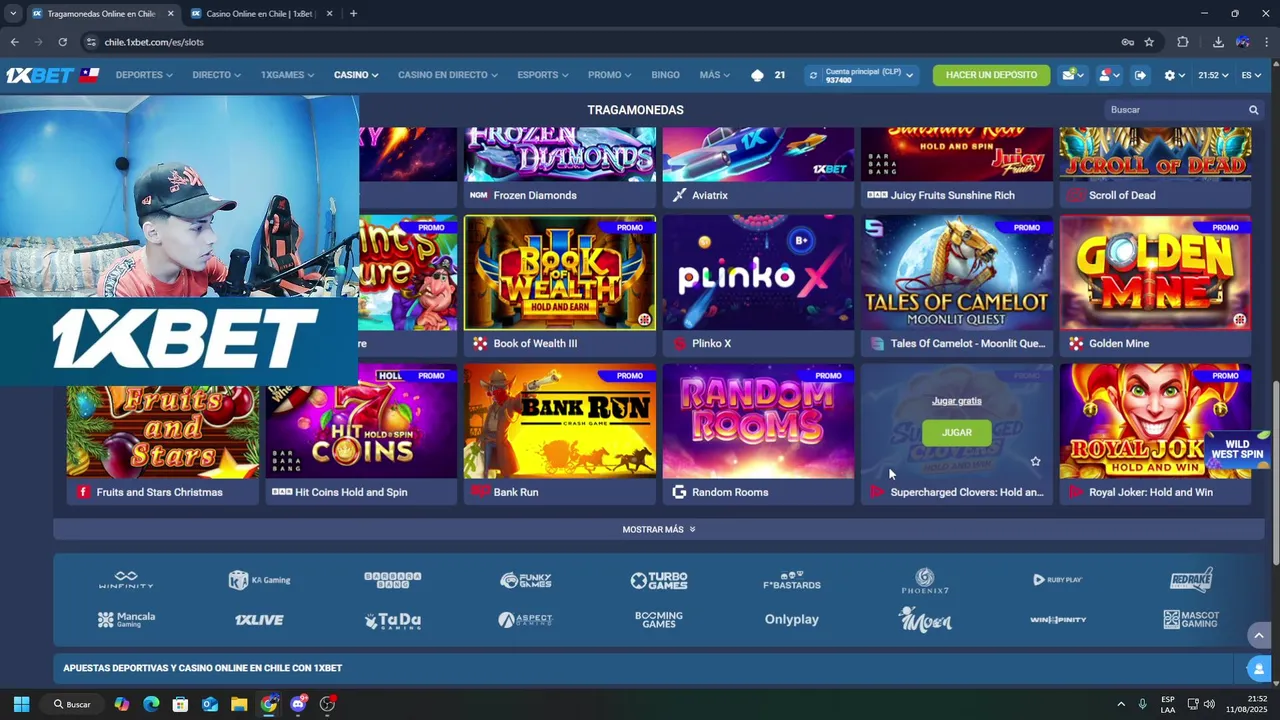The width and height of the screenshot is (1280, 720).
Task: Open Golden Mine game thumbnail
Action: [x=1155, y=273]
